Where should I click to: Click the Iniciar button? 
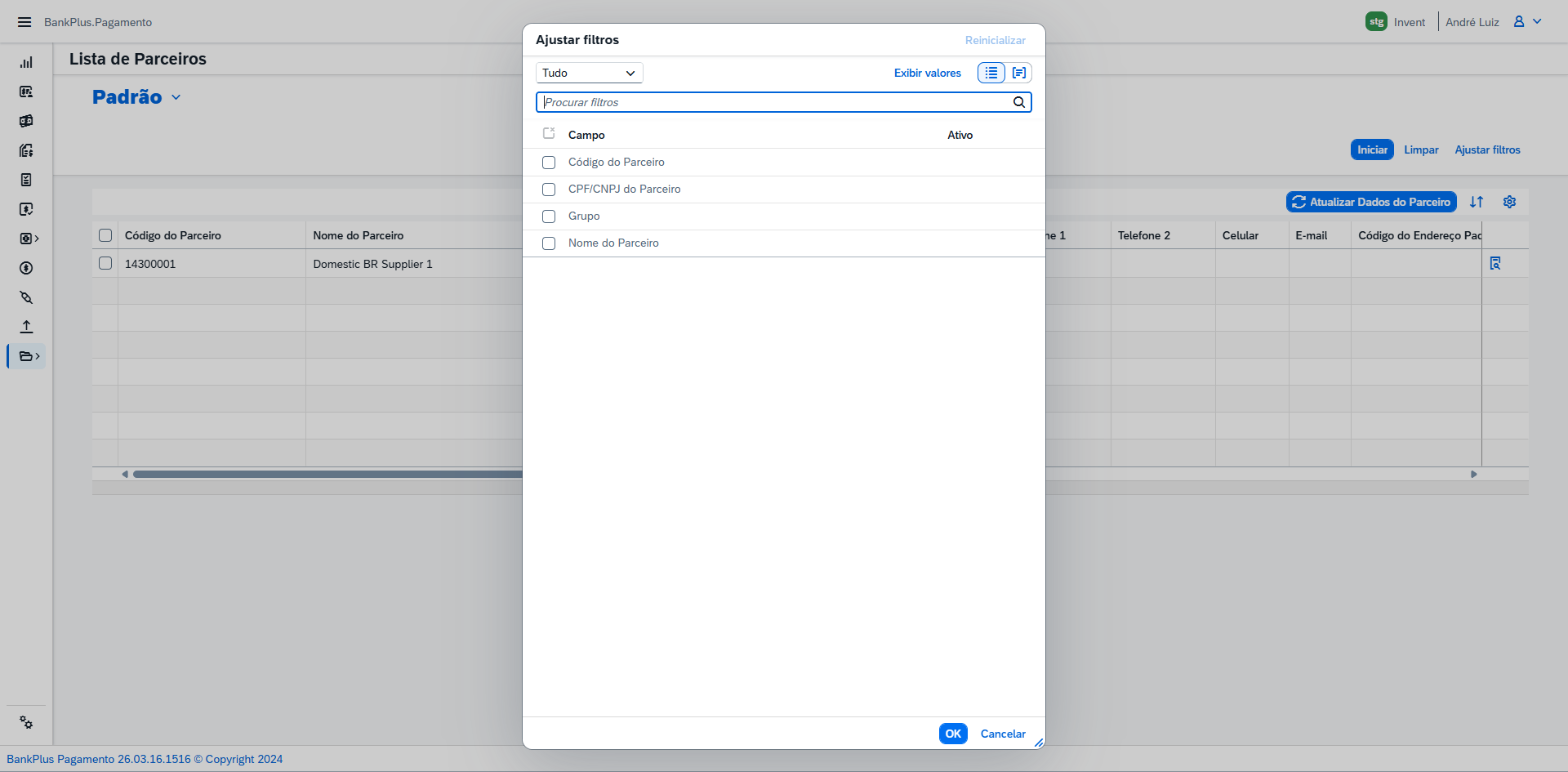tap(1372, 150)
